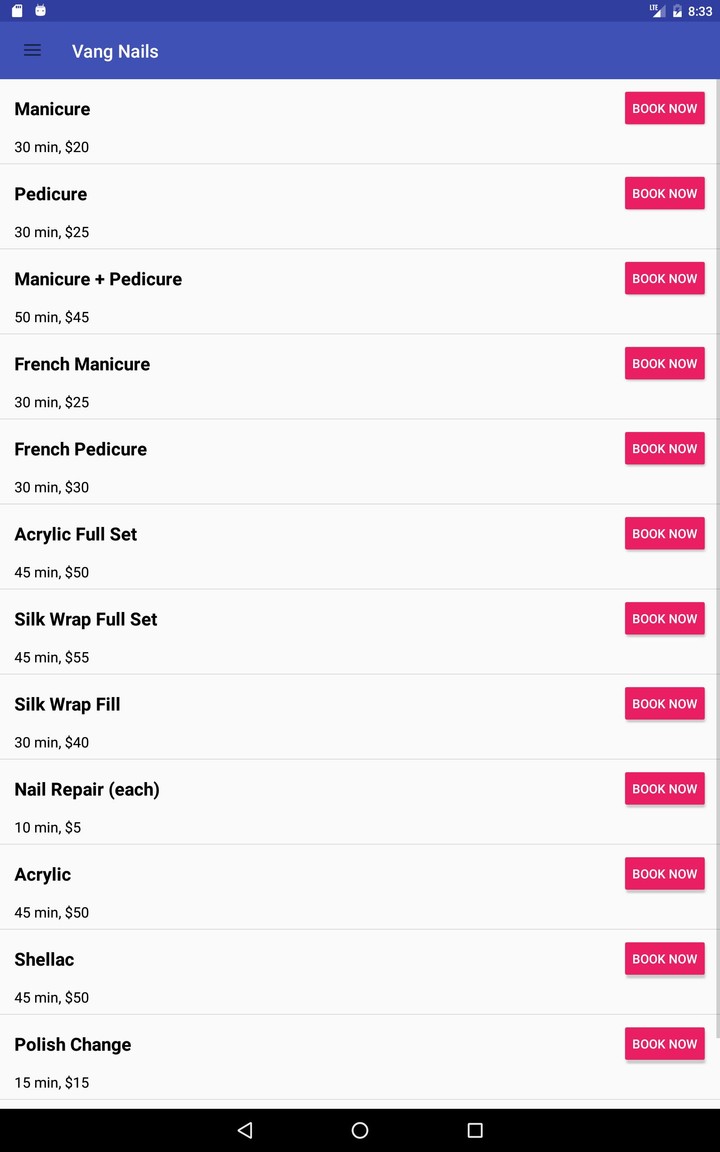Tap the SD card status icon

click(17, 11)
